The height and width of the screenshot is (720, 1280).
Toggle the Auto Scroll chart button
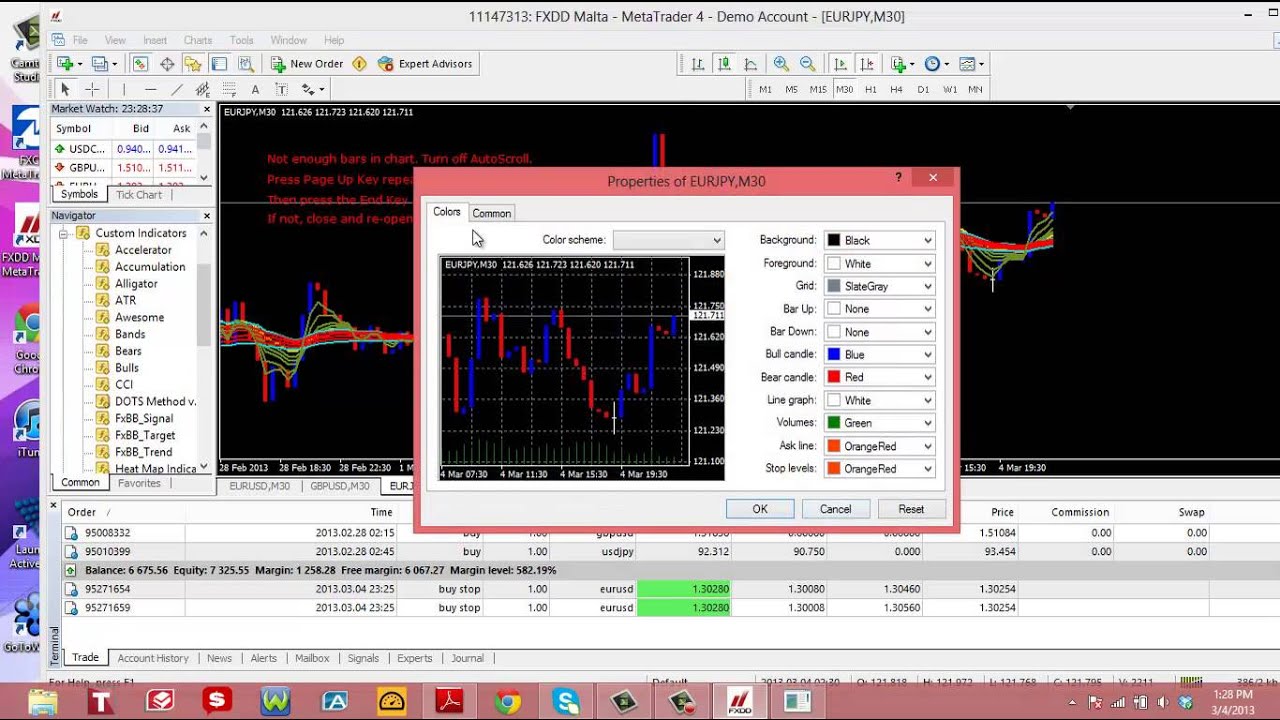[840, 64]
